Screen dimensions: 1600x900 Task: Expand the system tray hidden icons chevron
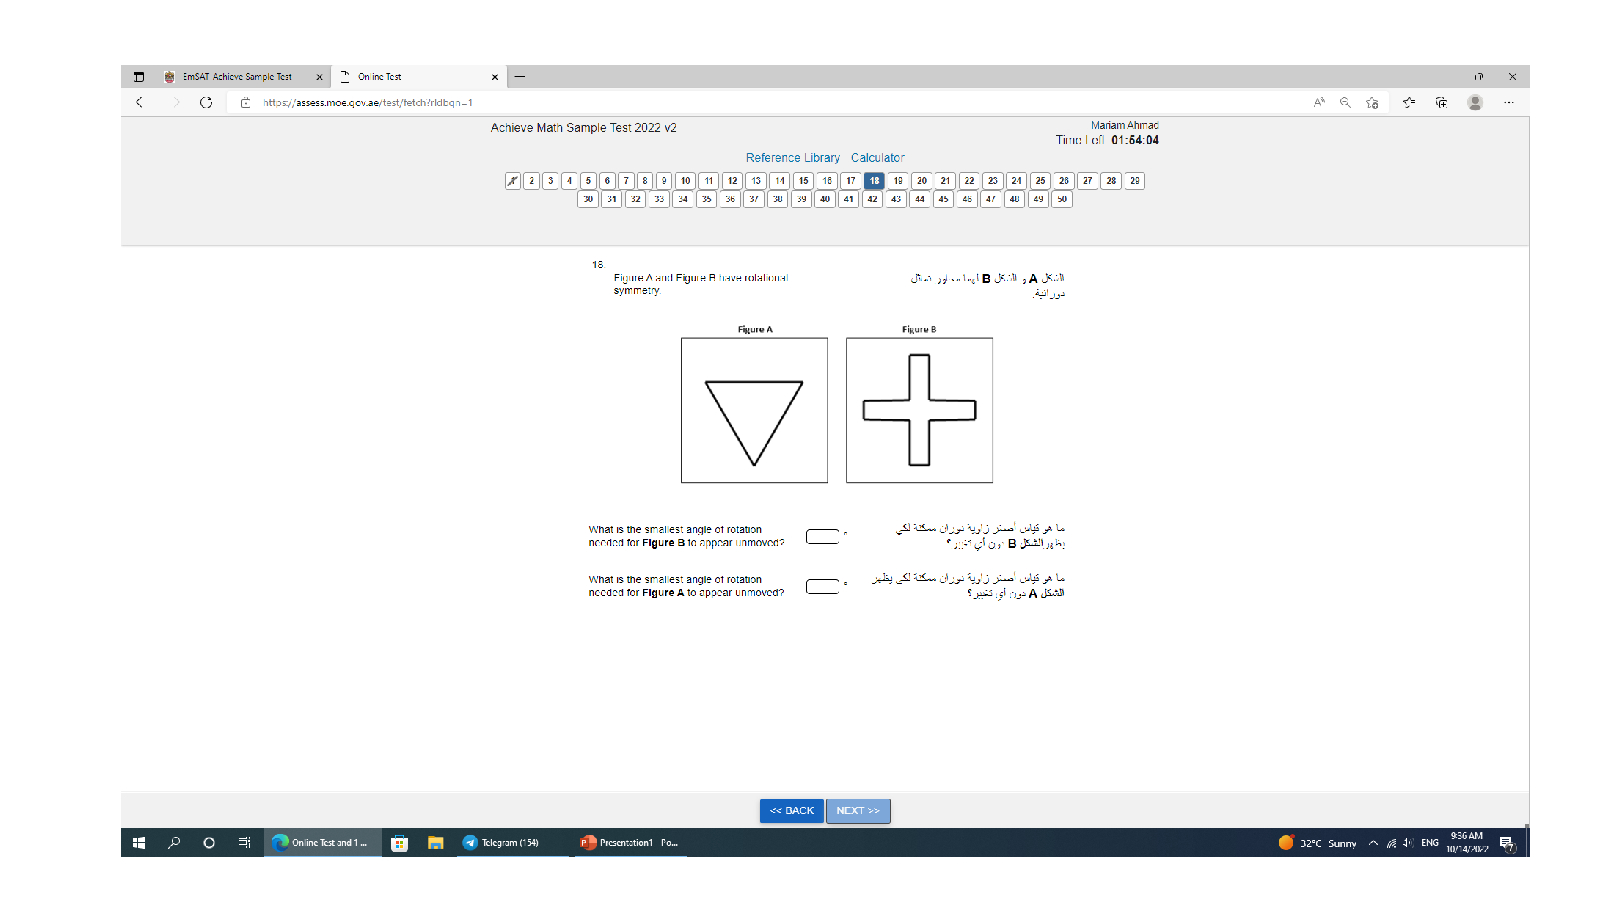tap(1373, 843)
